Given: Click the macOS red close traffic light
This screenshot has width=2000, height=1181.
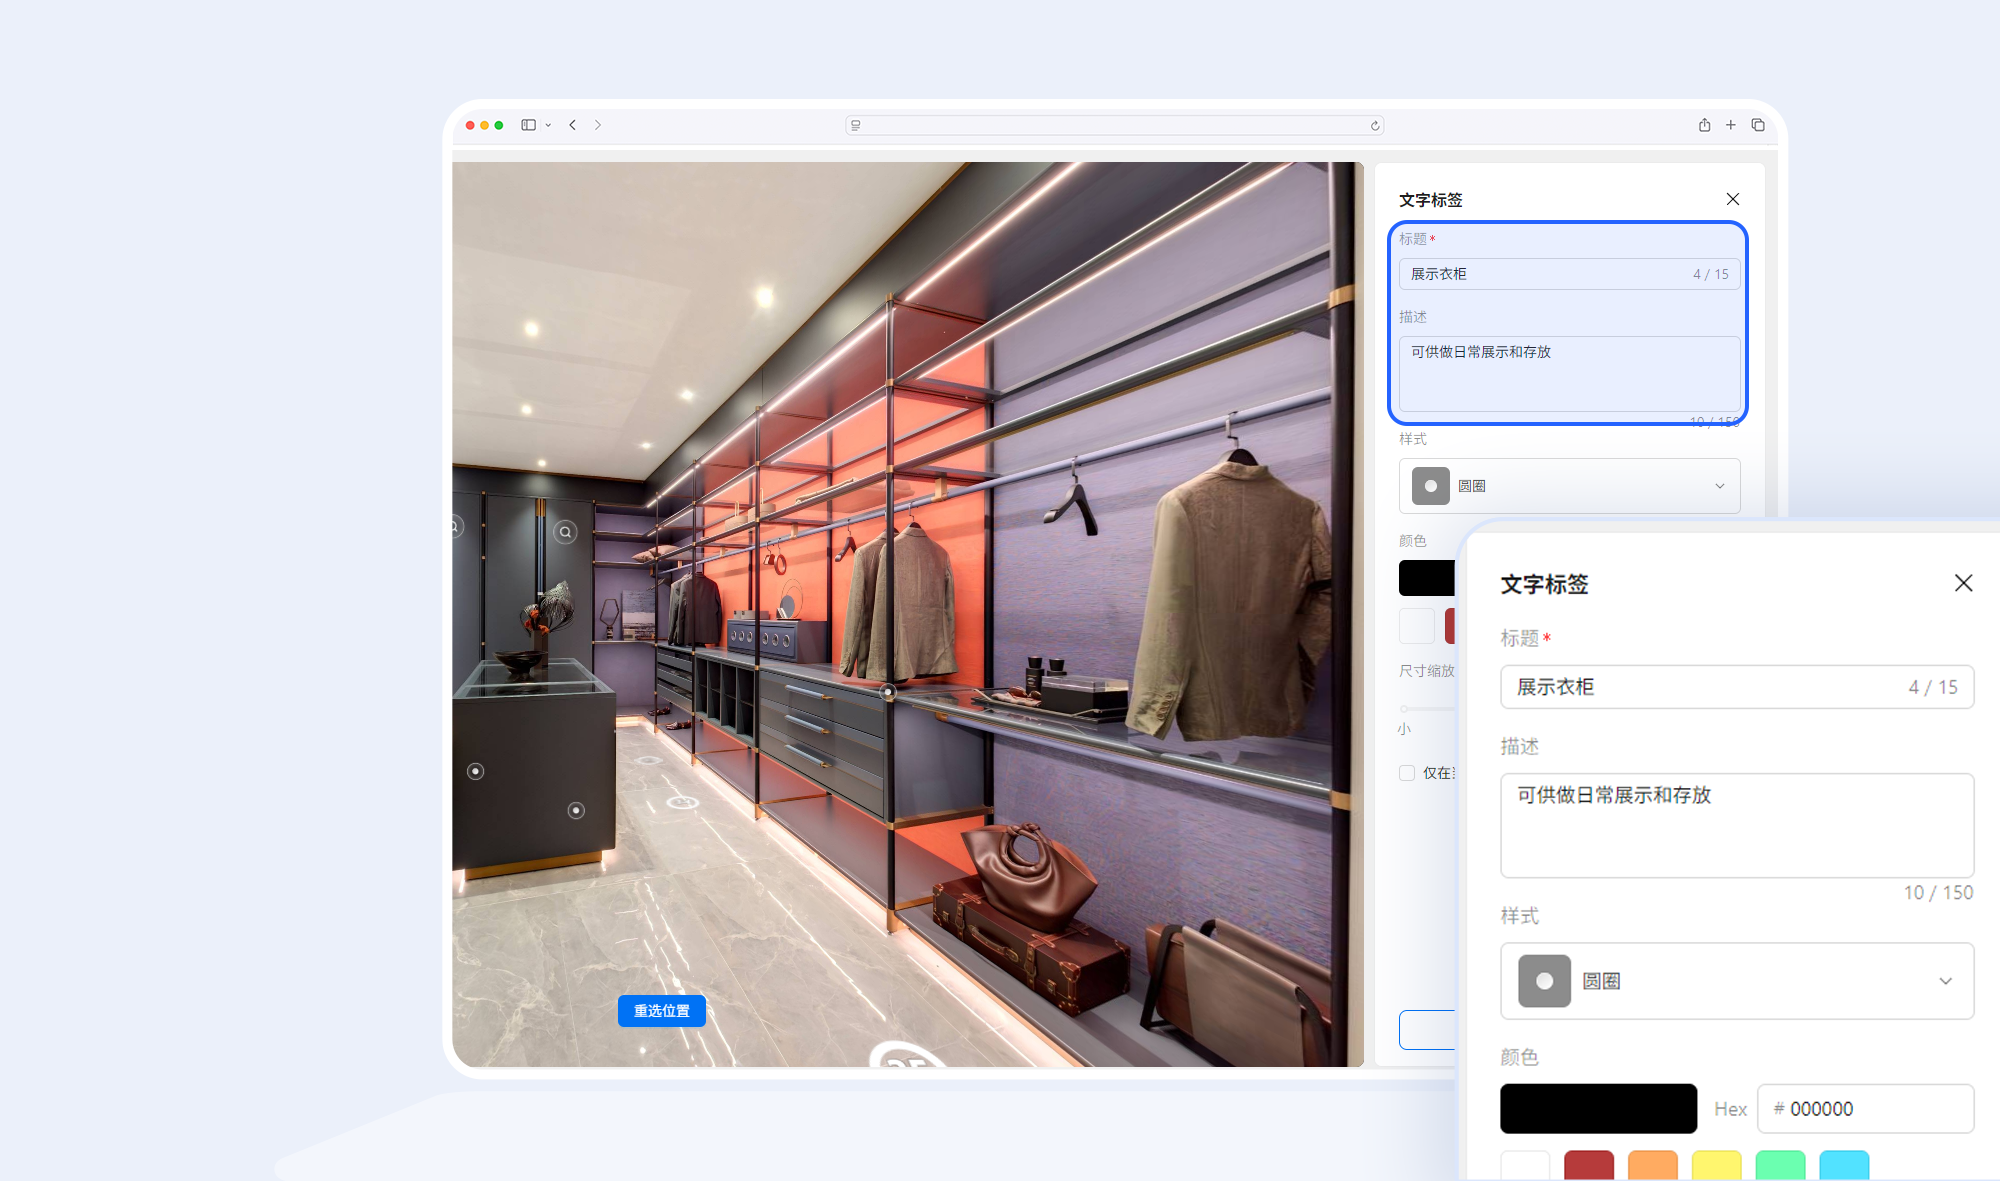Looking at the screenshot, I should point(470,125).
